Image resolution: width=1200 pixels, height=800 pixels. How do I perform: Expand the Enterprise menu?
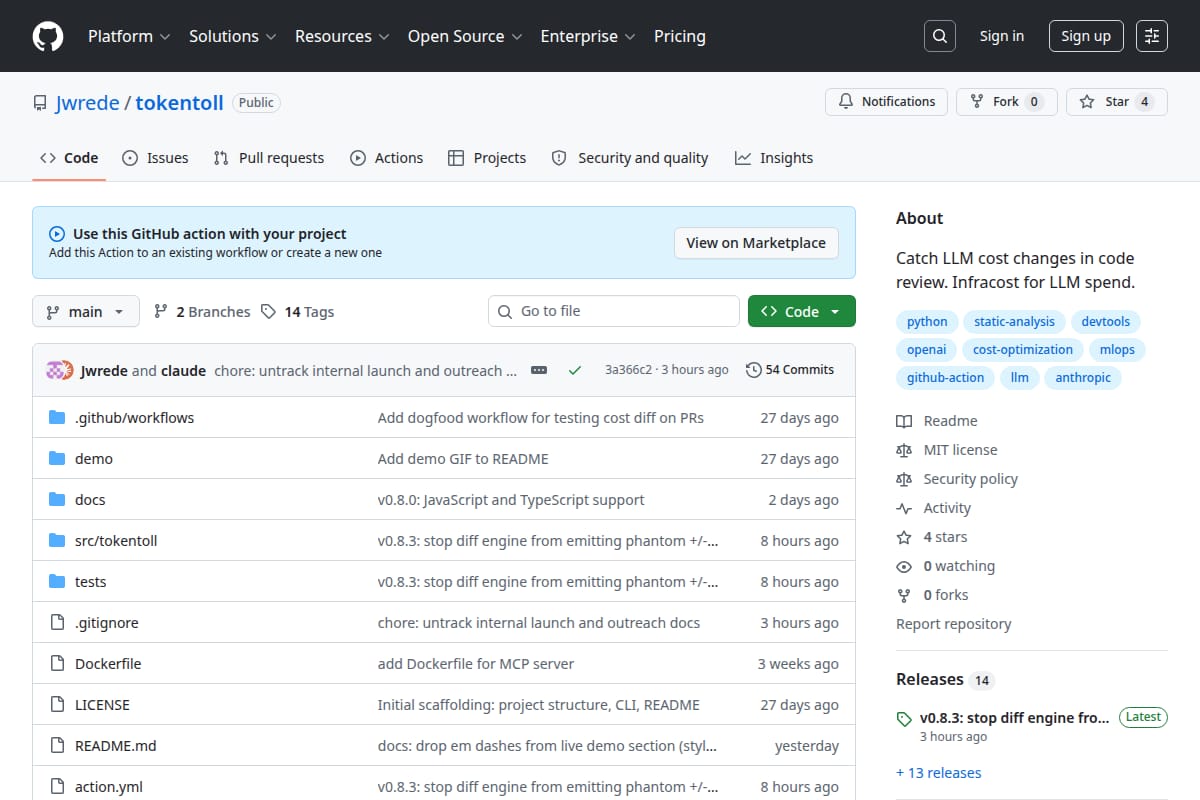(588, 36)
